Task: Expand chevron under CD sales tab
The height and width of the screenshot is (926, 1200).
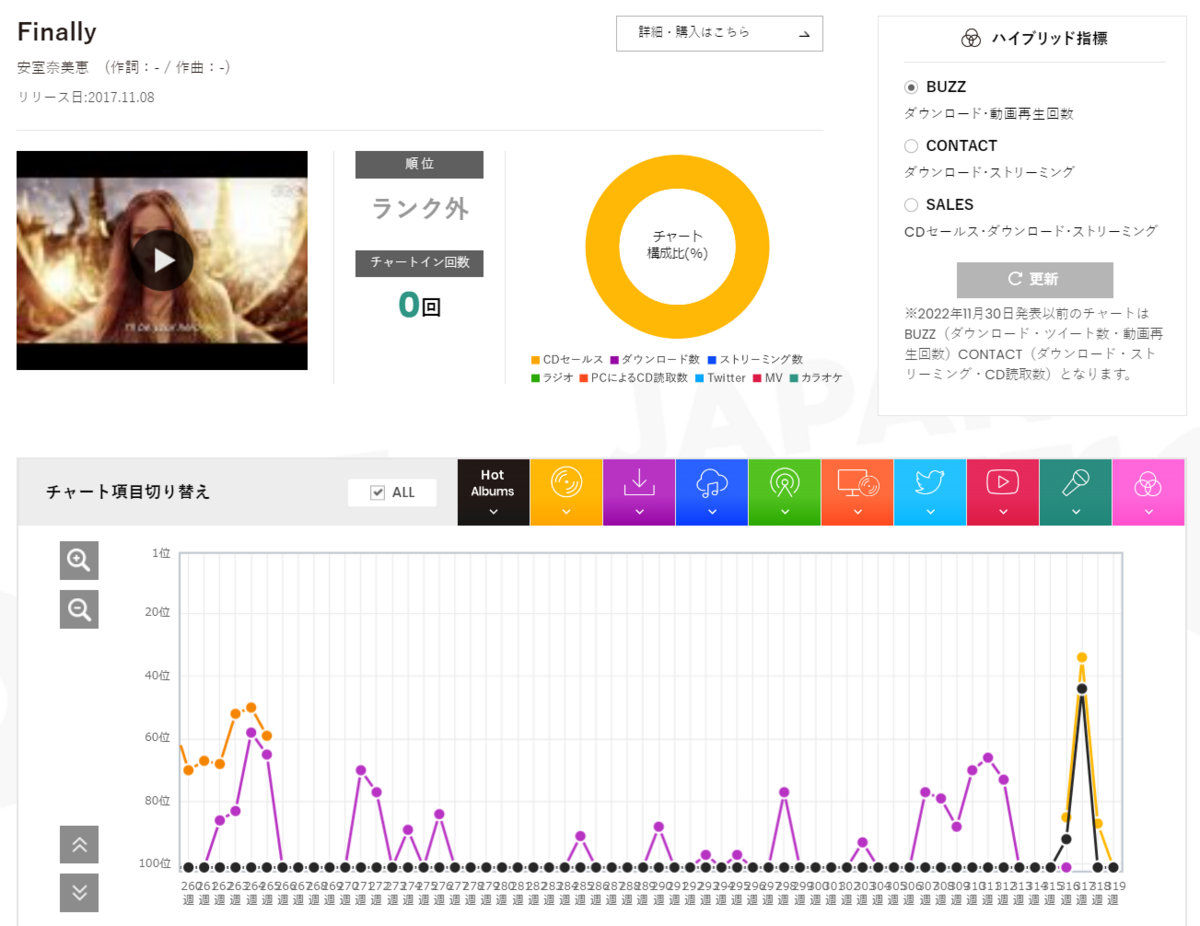Action: [x=566, y=512]
